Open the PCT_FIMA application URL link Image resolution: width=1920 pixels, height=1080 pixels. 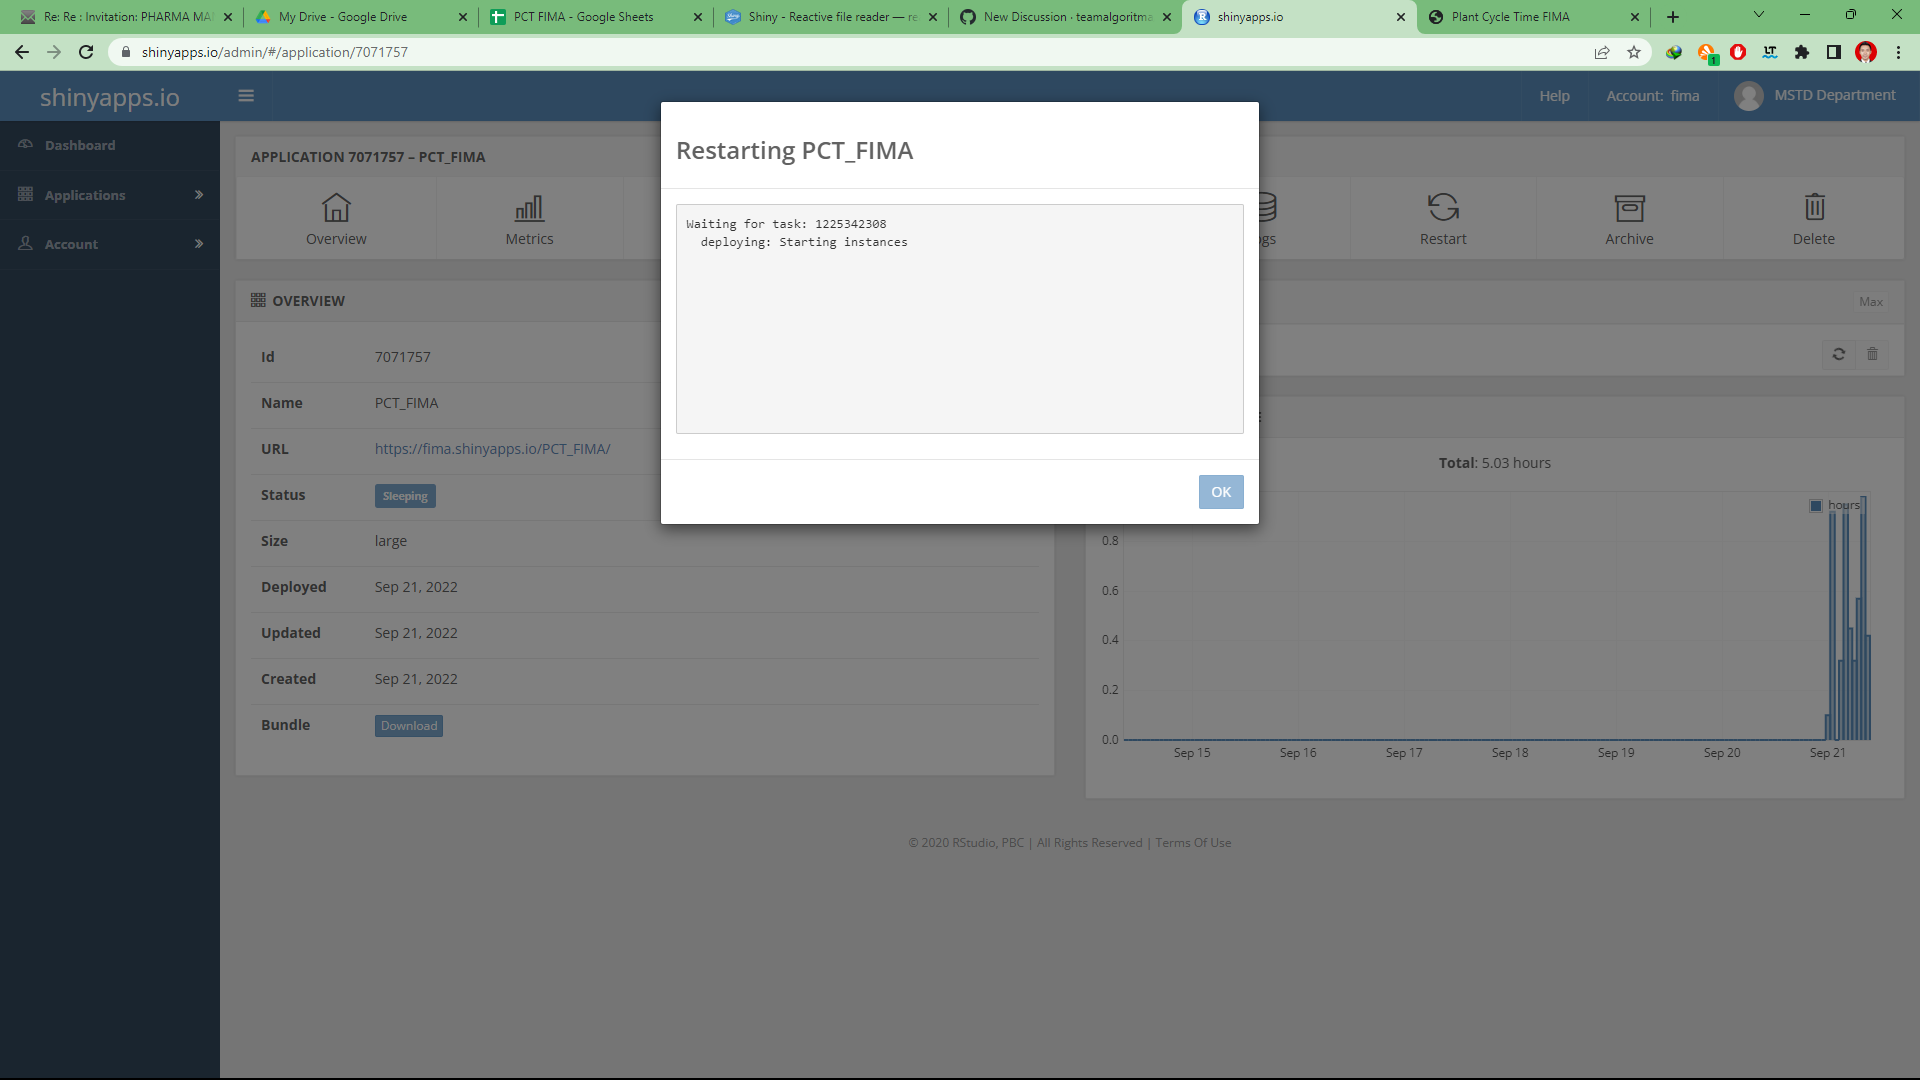[492, 448]
